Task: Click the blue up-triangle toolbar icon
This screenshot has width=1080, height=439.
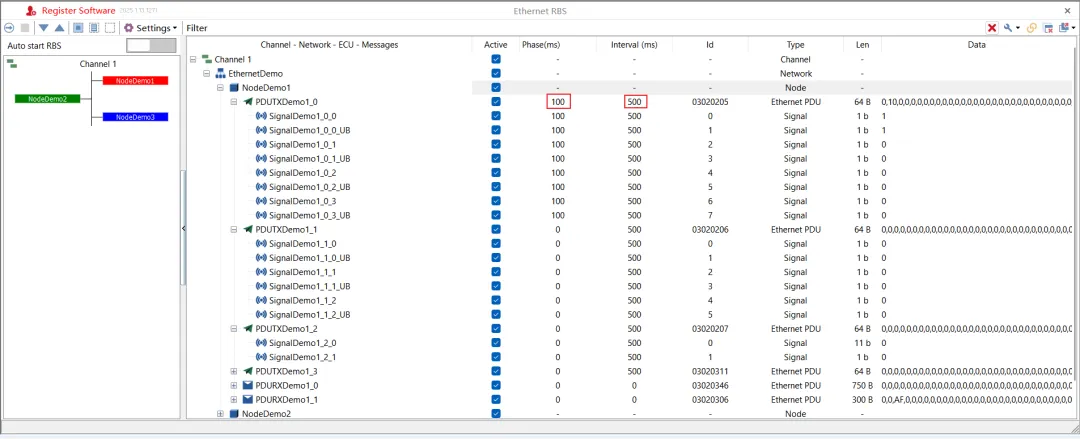Action: click(59, 28)
